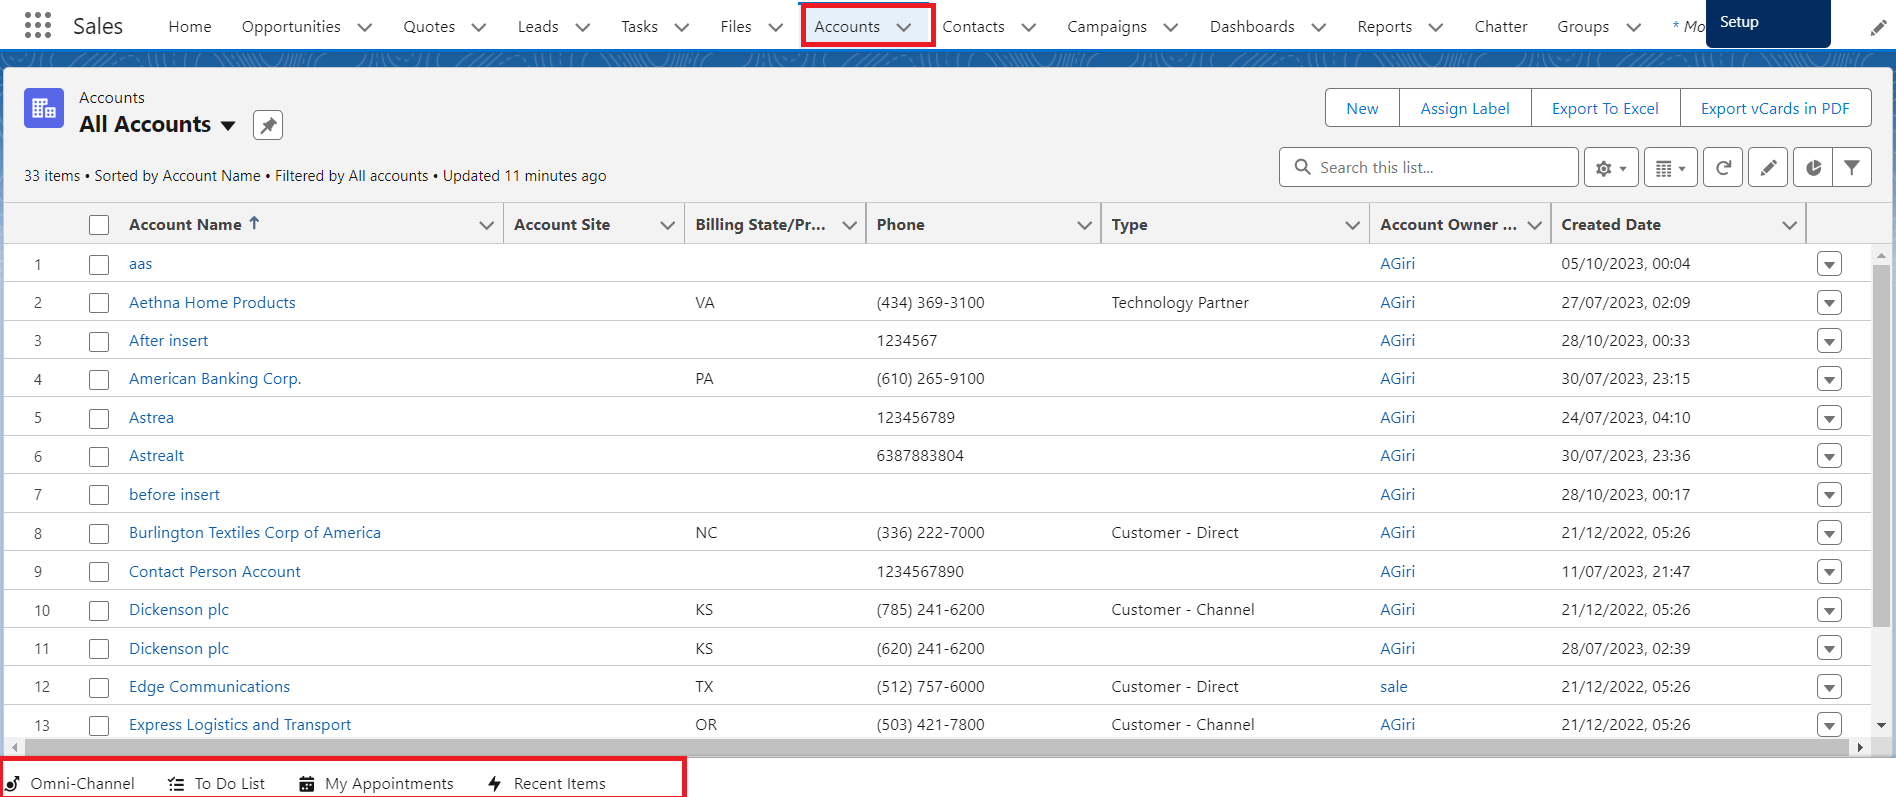Click Export vCards in PDF button
Viewport: 1896px width, 797px height.
pyautogui.click(x=1775, y=108)
